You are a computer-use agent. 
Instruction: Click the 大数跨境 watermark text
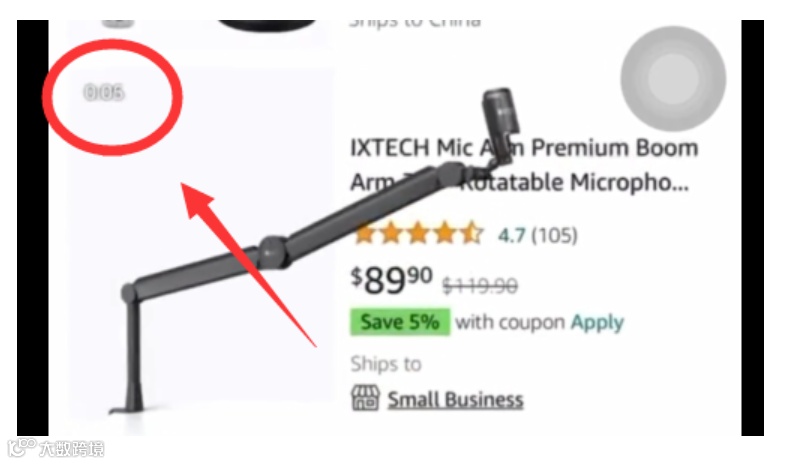[x=71, y=449]
